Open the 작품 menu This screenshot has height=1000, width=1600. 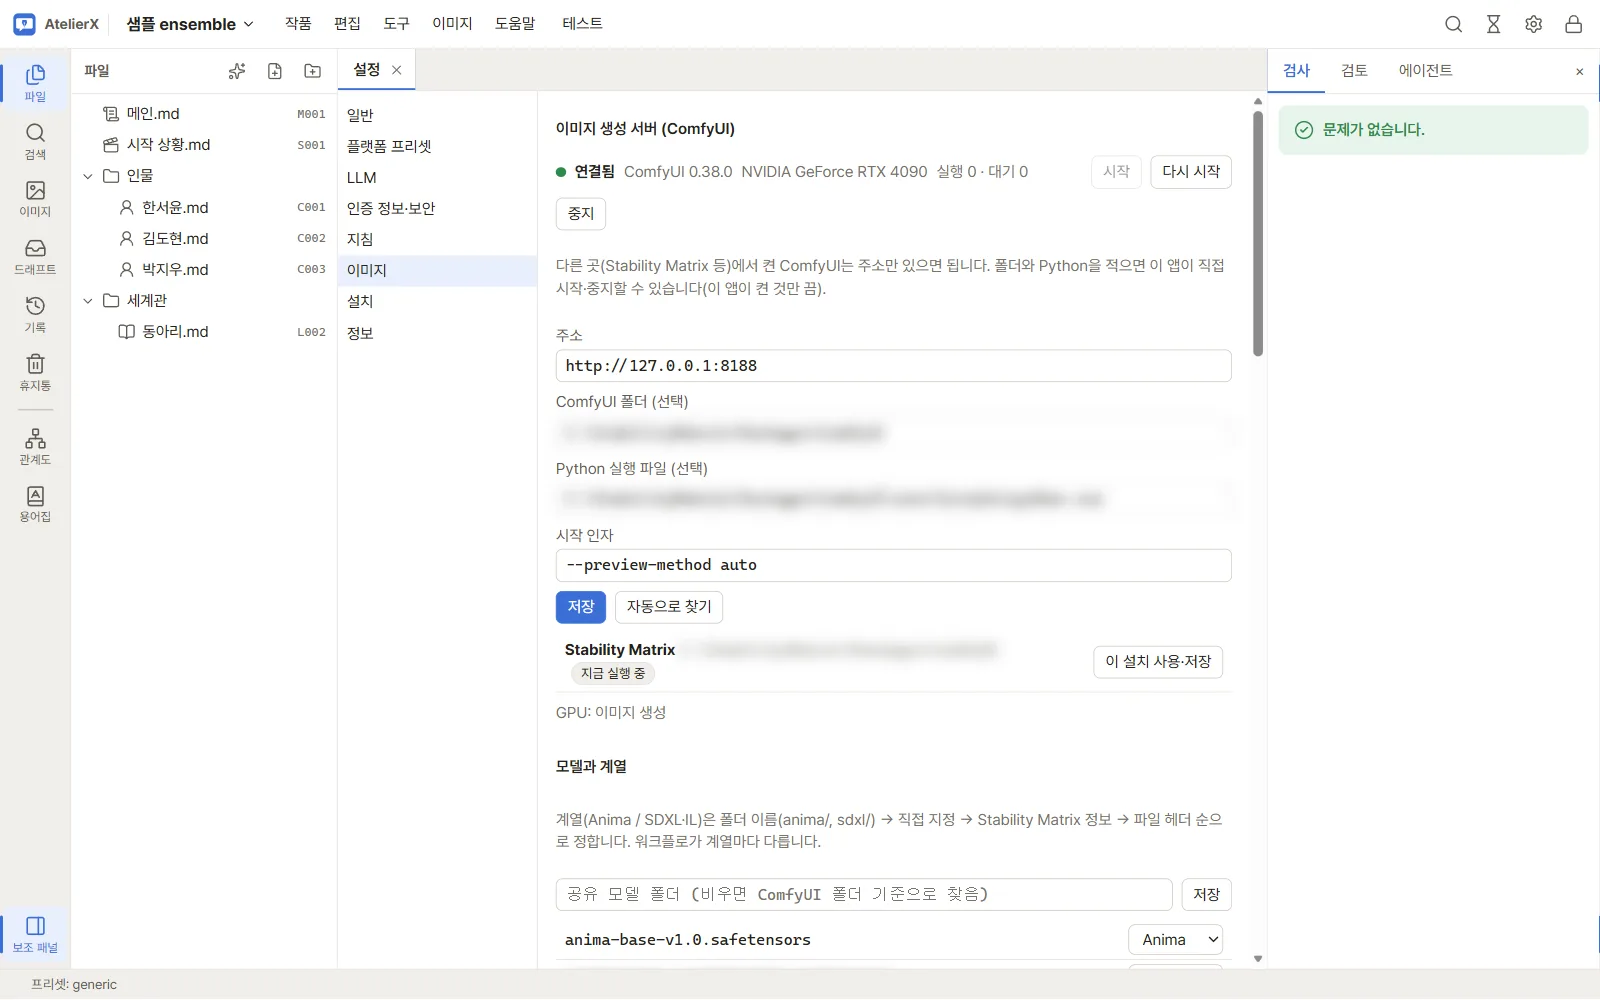298,24
